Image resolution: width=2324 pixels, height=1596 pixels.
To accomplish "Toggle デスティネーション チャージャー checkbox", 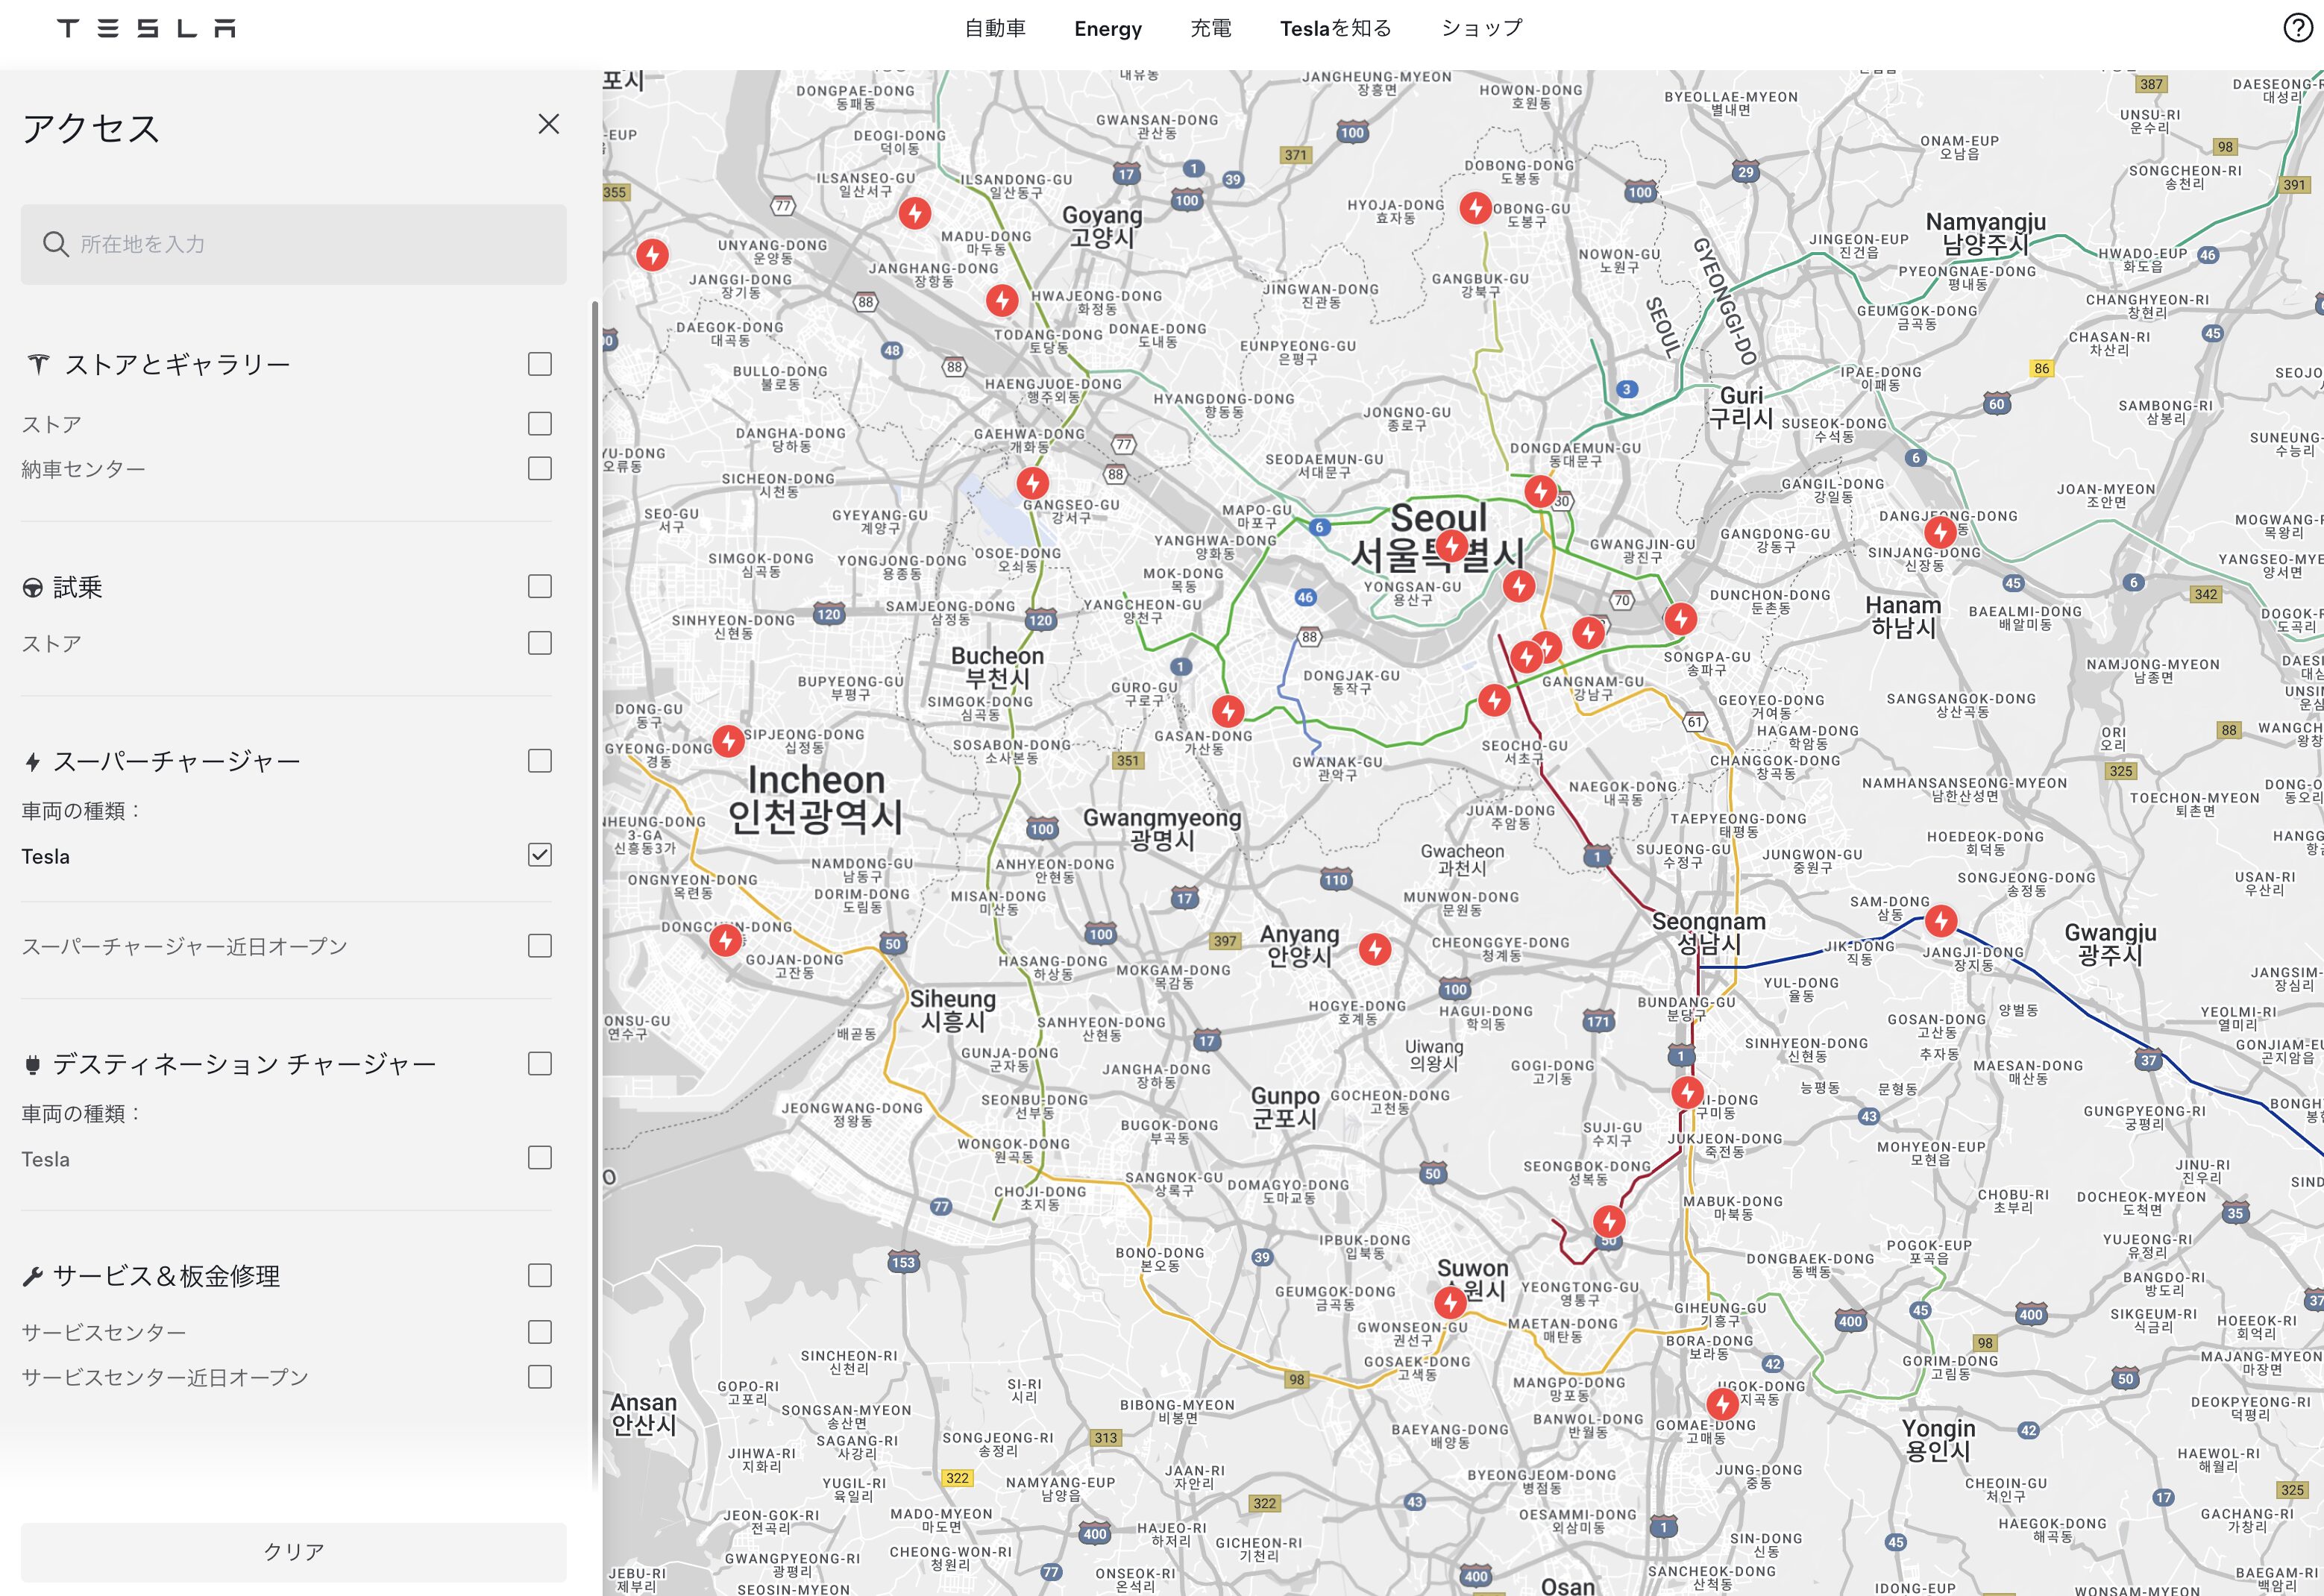I will coord(539,1063).
